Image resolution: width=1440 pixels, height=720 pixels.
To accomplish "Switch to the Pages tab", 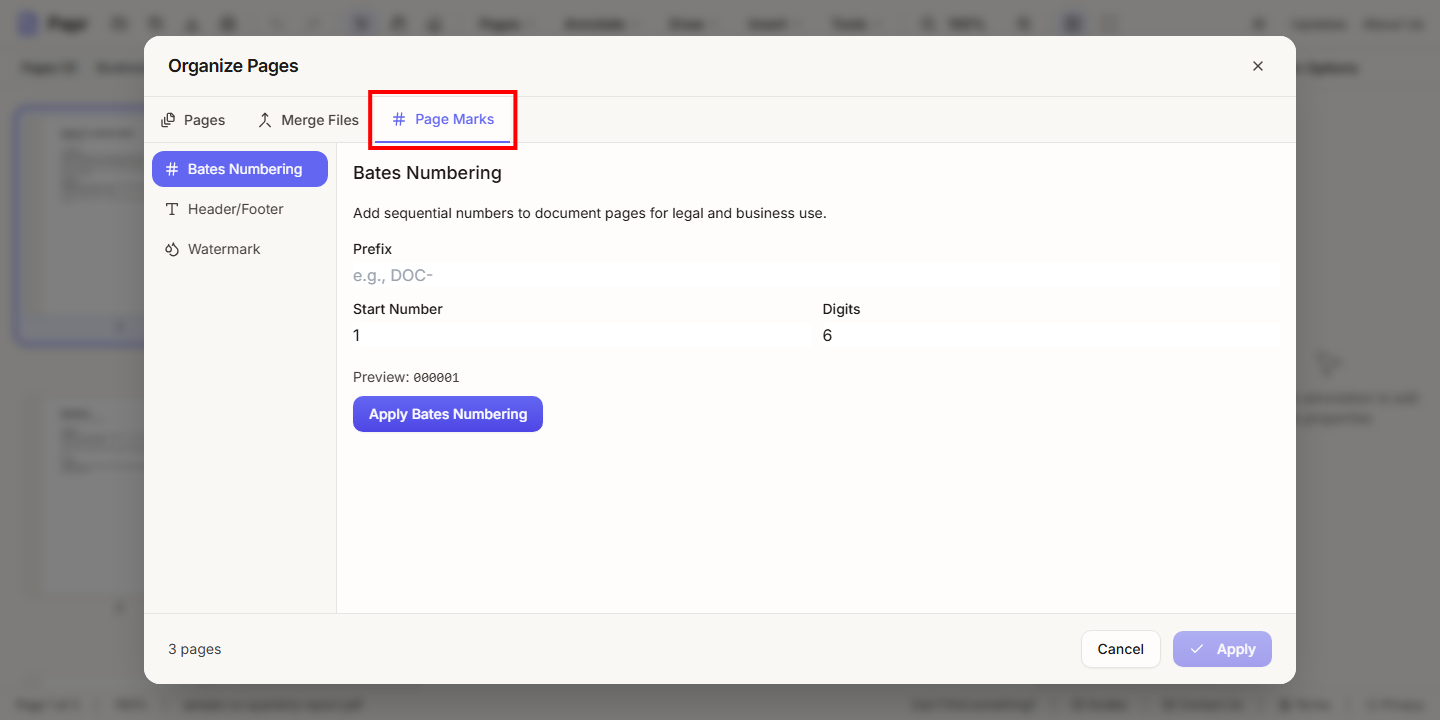I will click(x=193, y=120).
